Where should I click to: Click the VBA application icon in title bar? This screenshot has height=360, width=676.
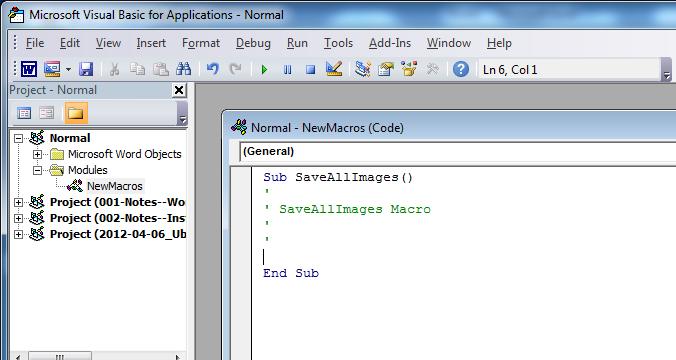[16, 15]
